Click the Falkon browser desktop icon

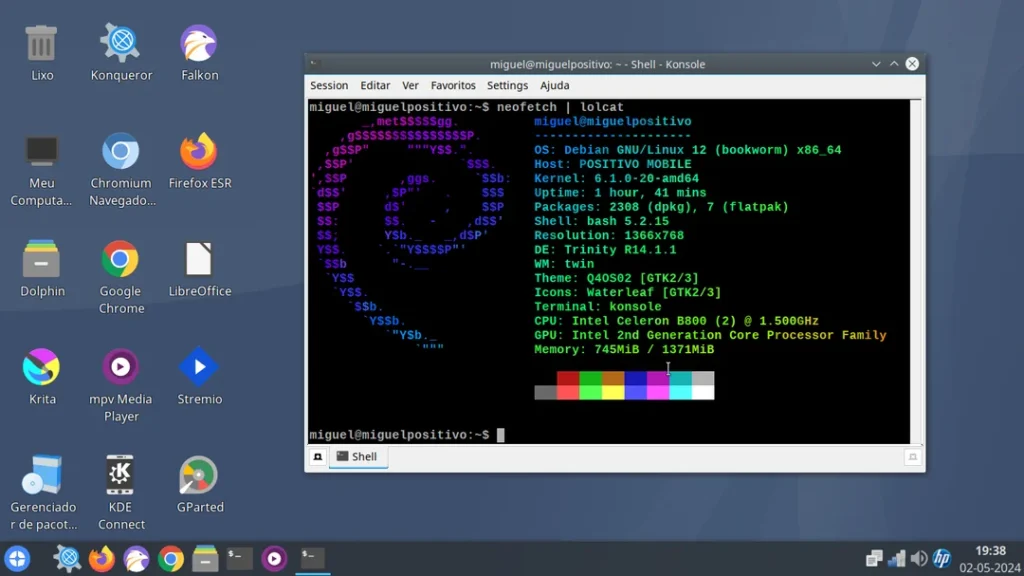pyautogui.click(x=199, y=43)
